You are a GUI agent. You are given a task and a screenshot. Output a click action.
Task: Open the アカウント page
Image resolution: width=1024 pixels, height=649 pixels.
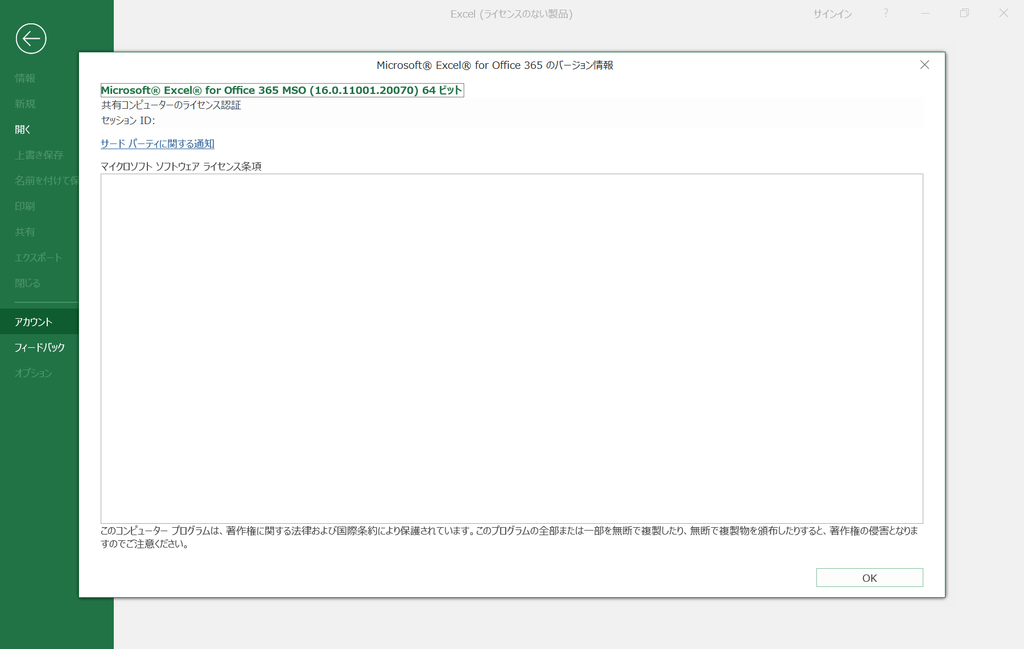click(x=39, y=322)
